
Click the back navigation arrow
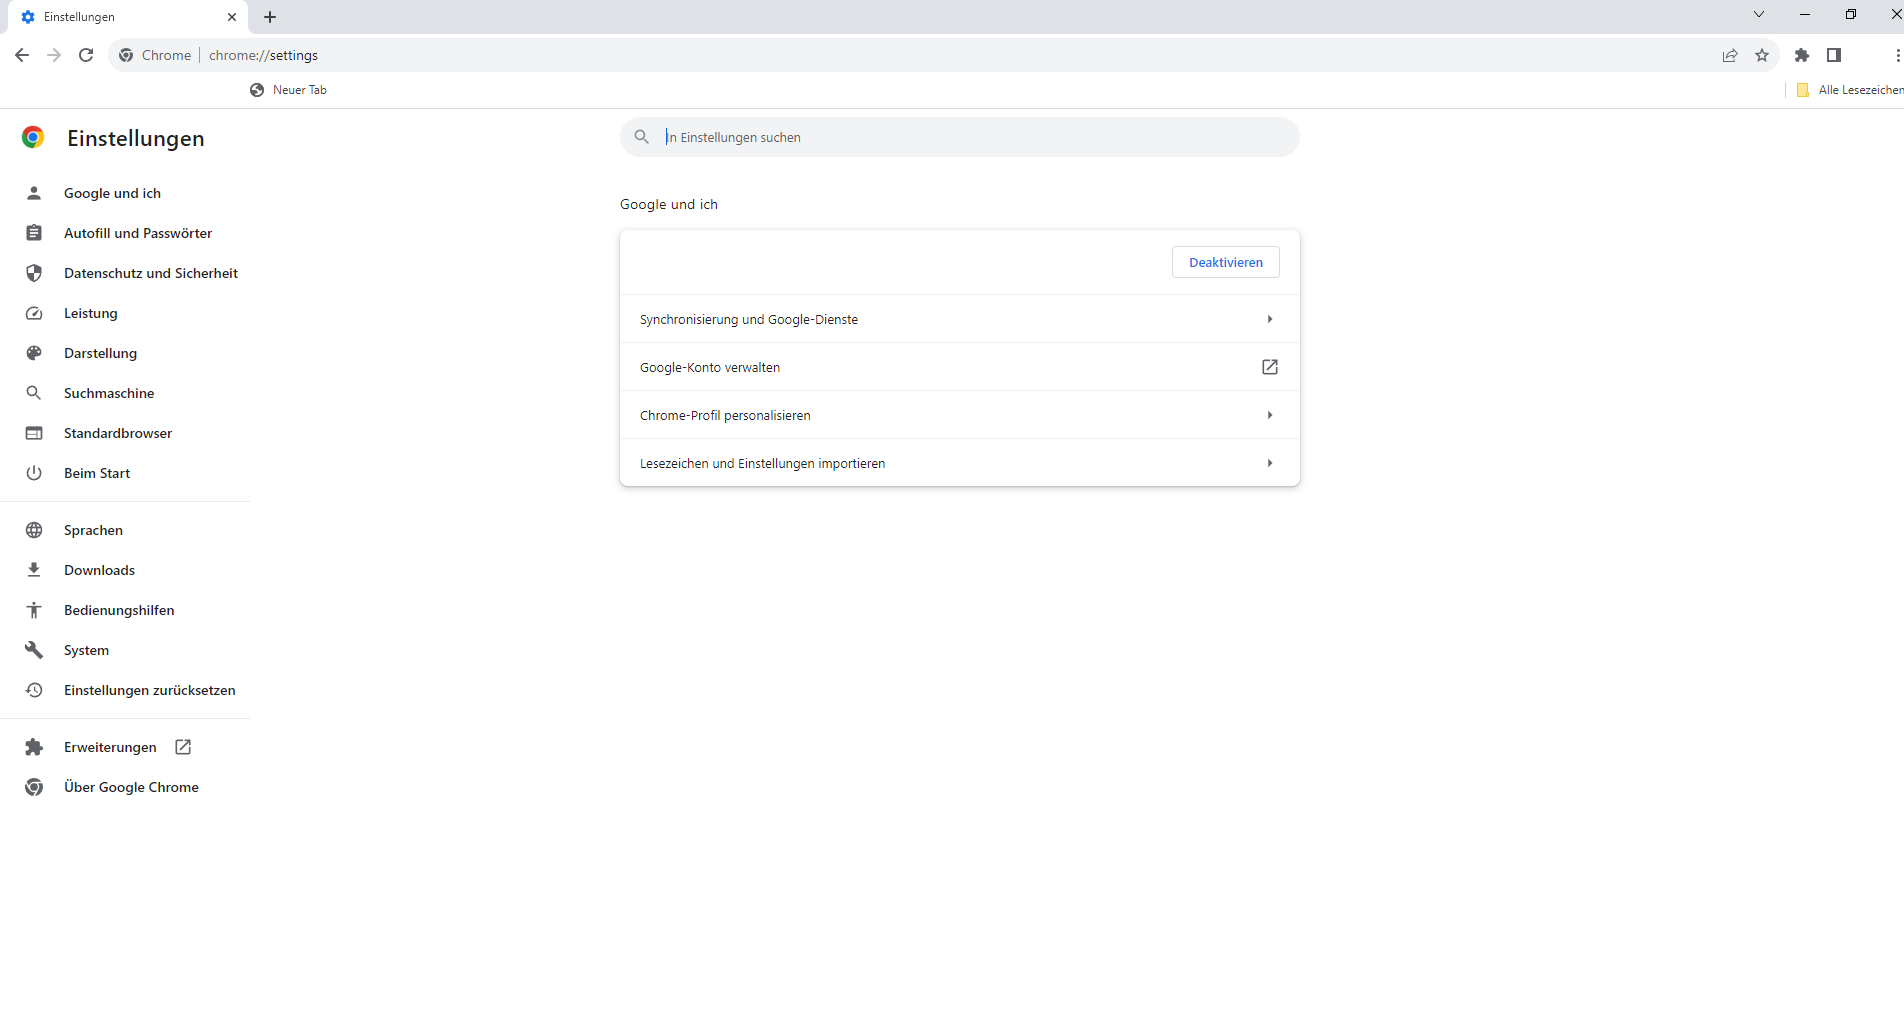(22, 55)
